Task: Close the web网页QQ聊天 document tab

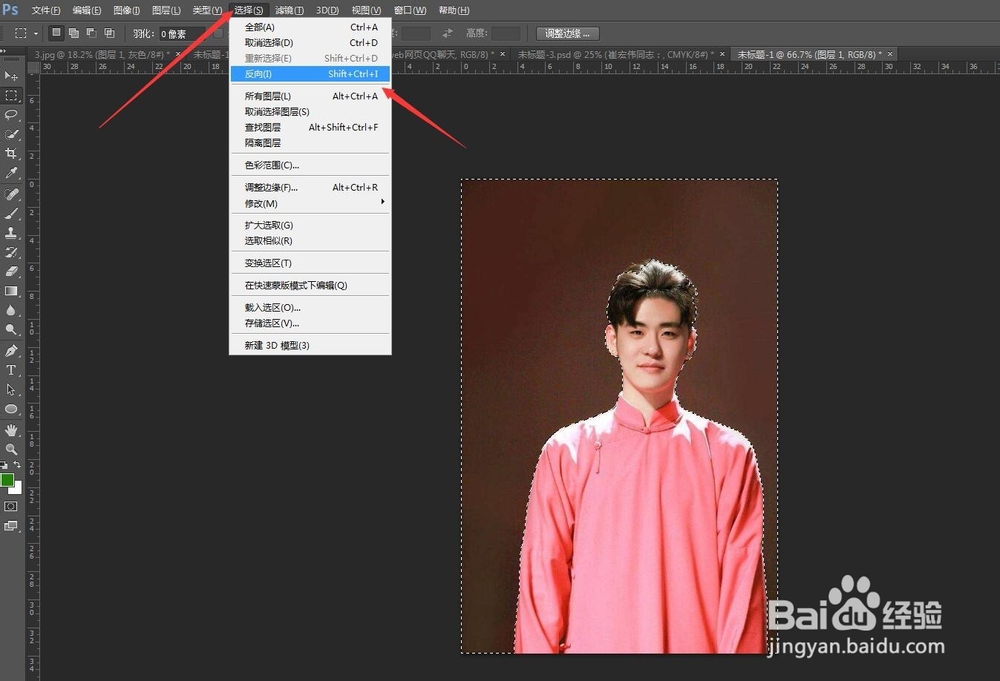Action: tap(503, 54)
